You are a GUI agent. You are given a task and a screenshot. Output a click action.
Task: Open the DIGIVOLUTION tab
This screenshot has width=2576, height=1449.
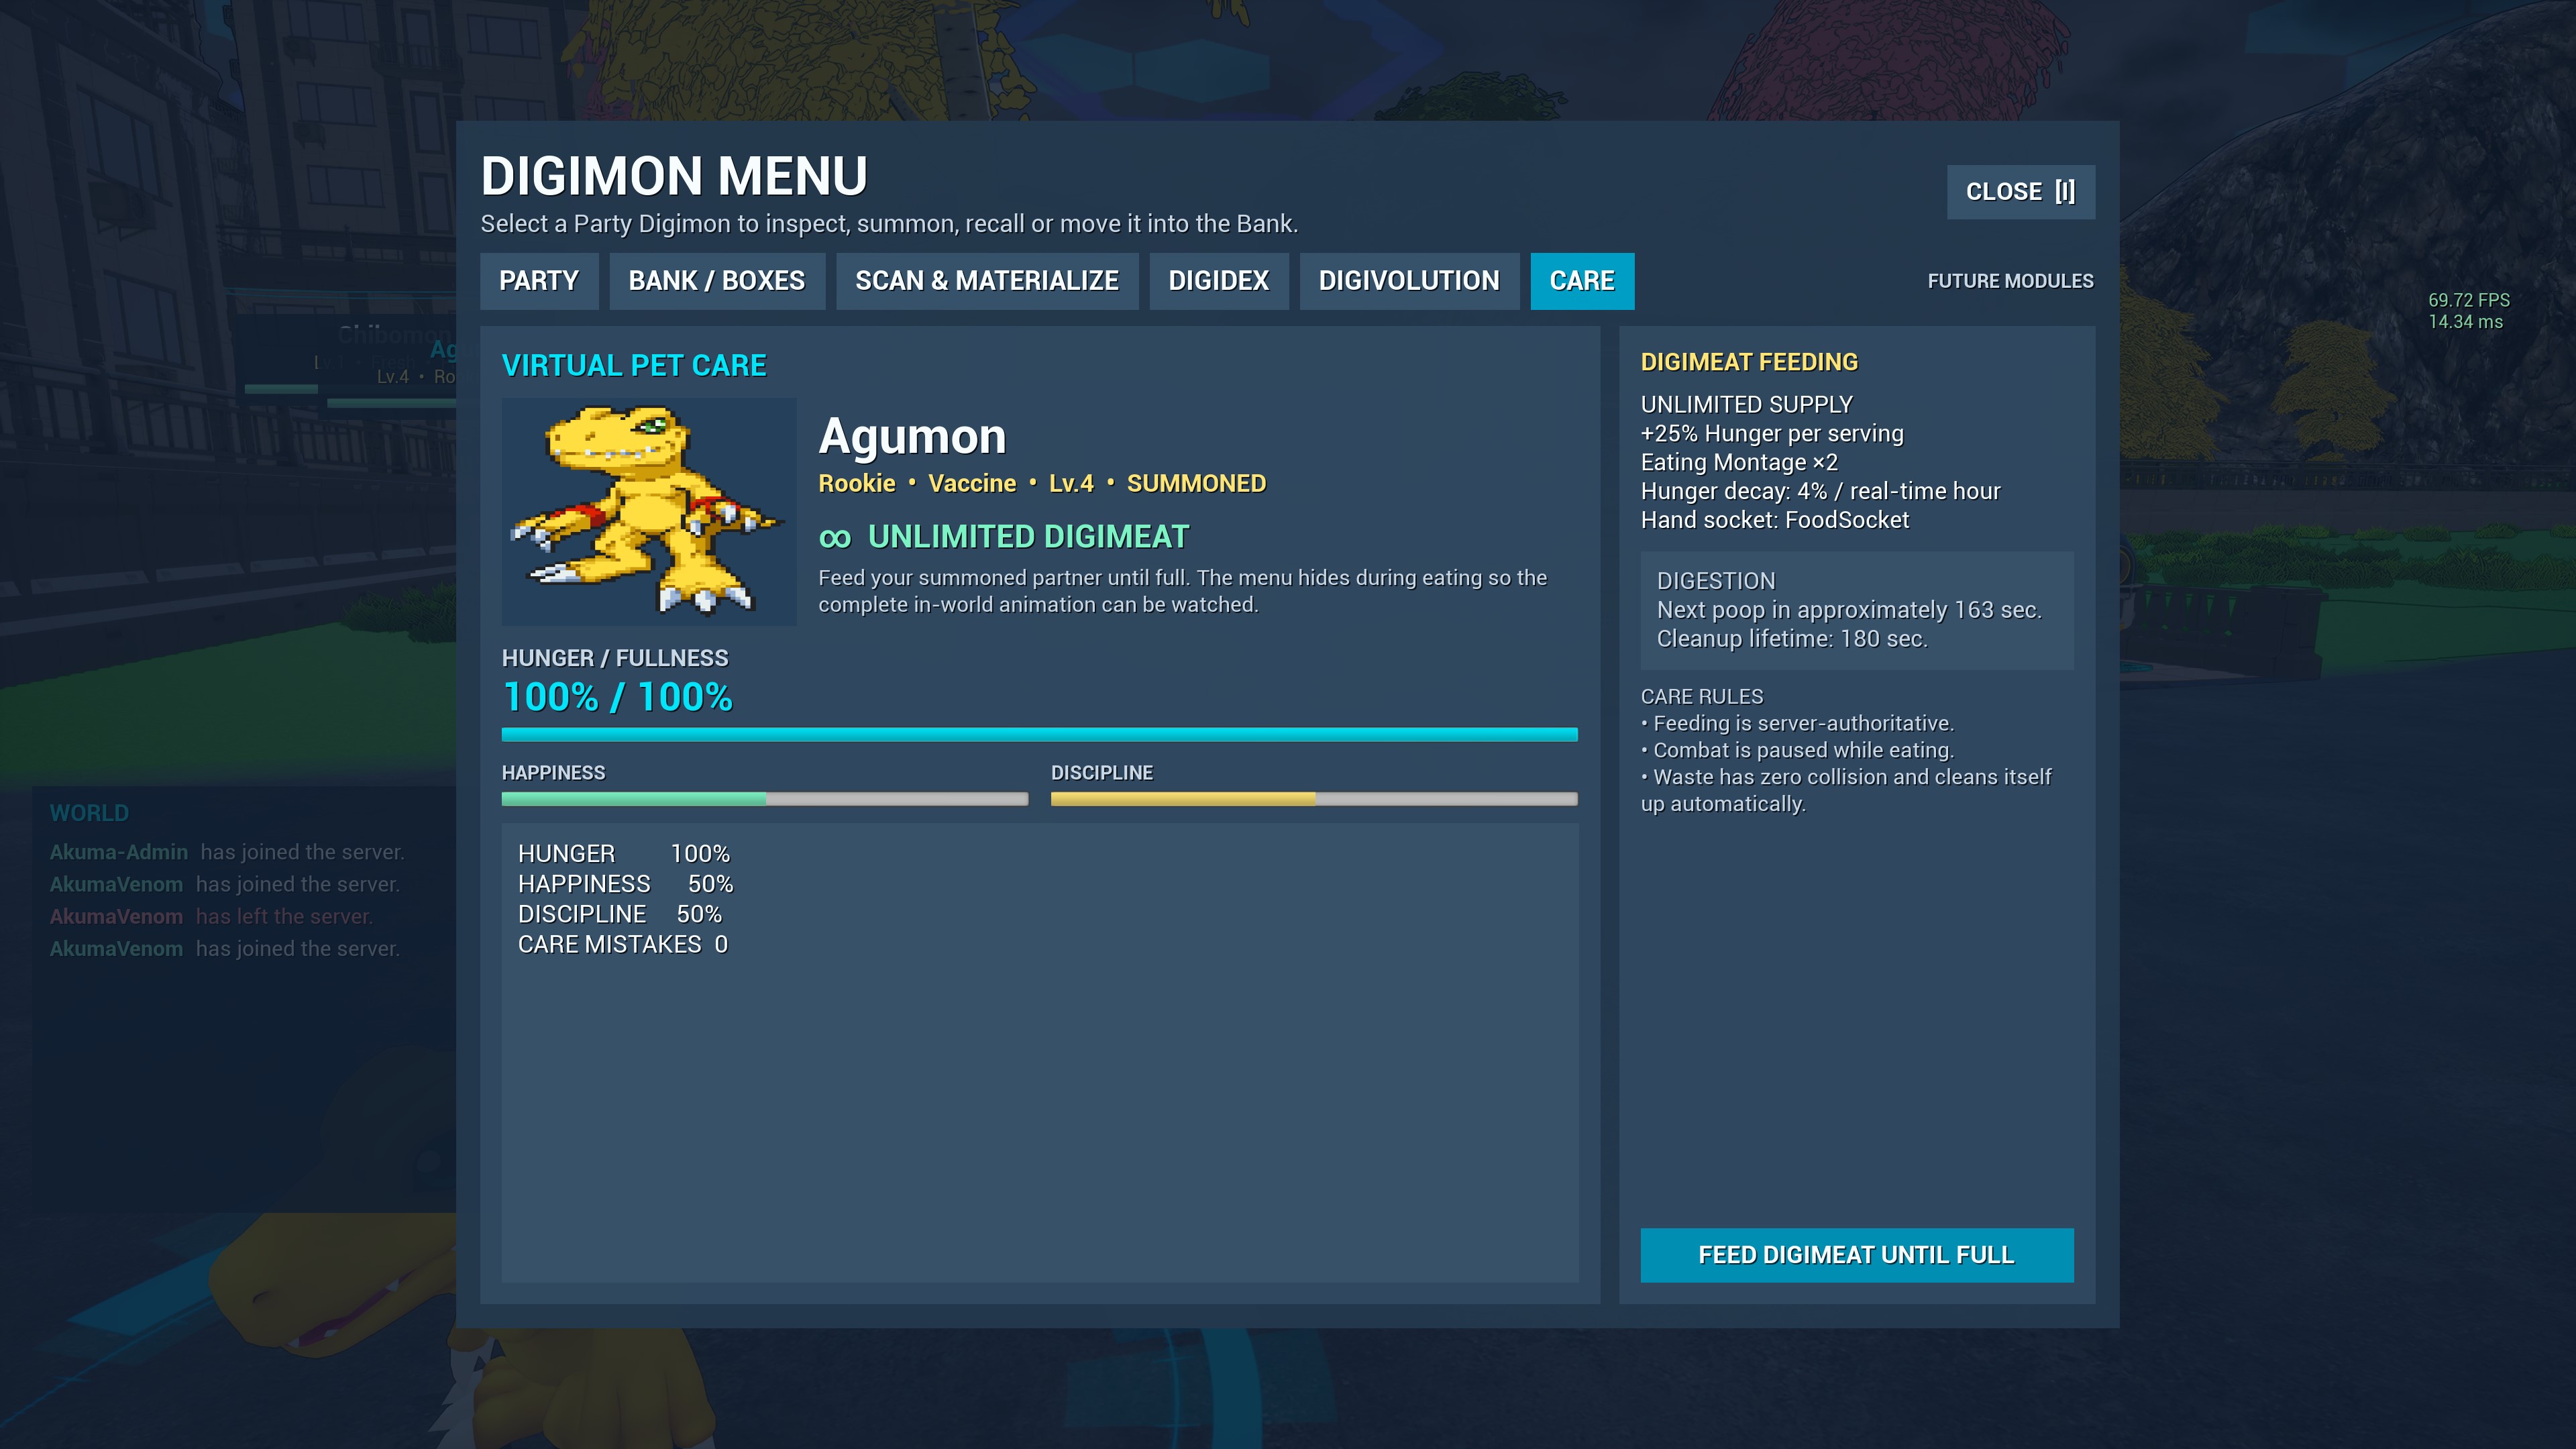pyautogui.click(x=1409, y=281)
